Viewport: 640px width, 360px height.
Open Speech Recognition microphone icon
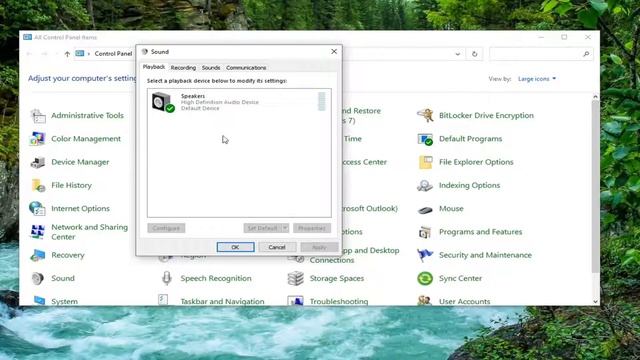point(167,278)
